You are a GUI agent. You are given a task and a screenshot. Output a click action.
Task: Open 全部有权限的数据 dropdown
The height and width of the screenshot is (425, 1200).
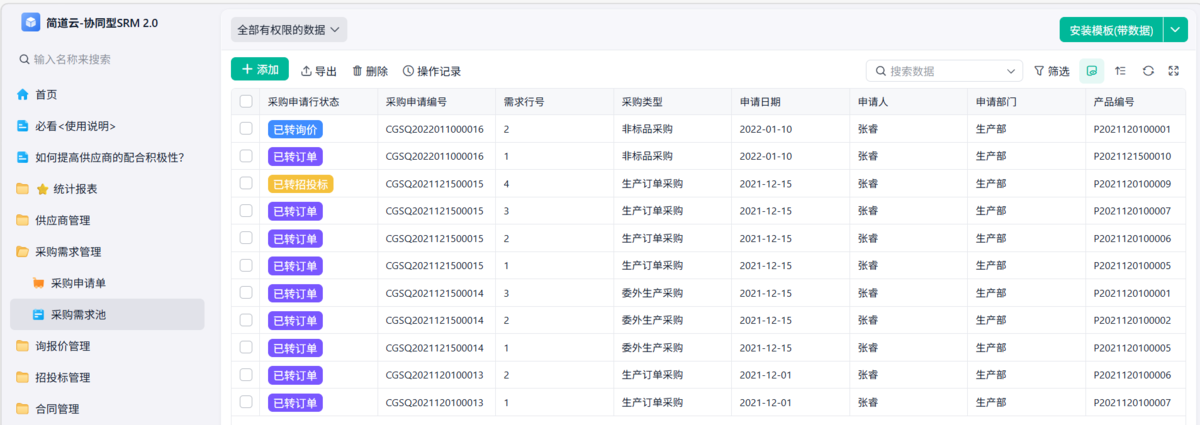click(289, 30)
